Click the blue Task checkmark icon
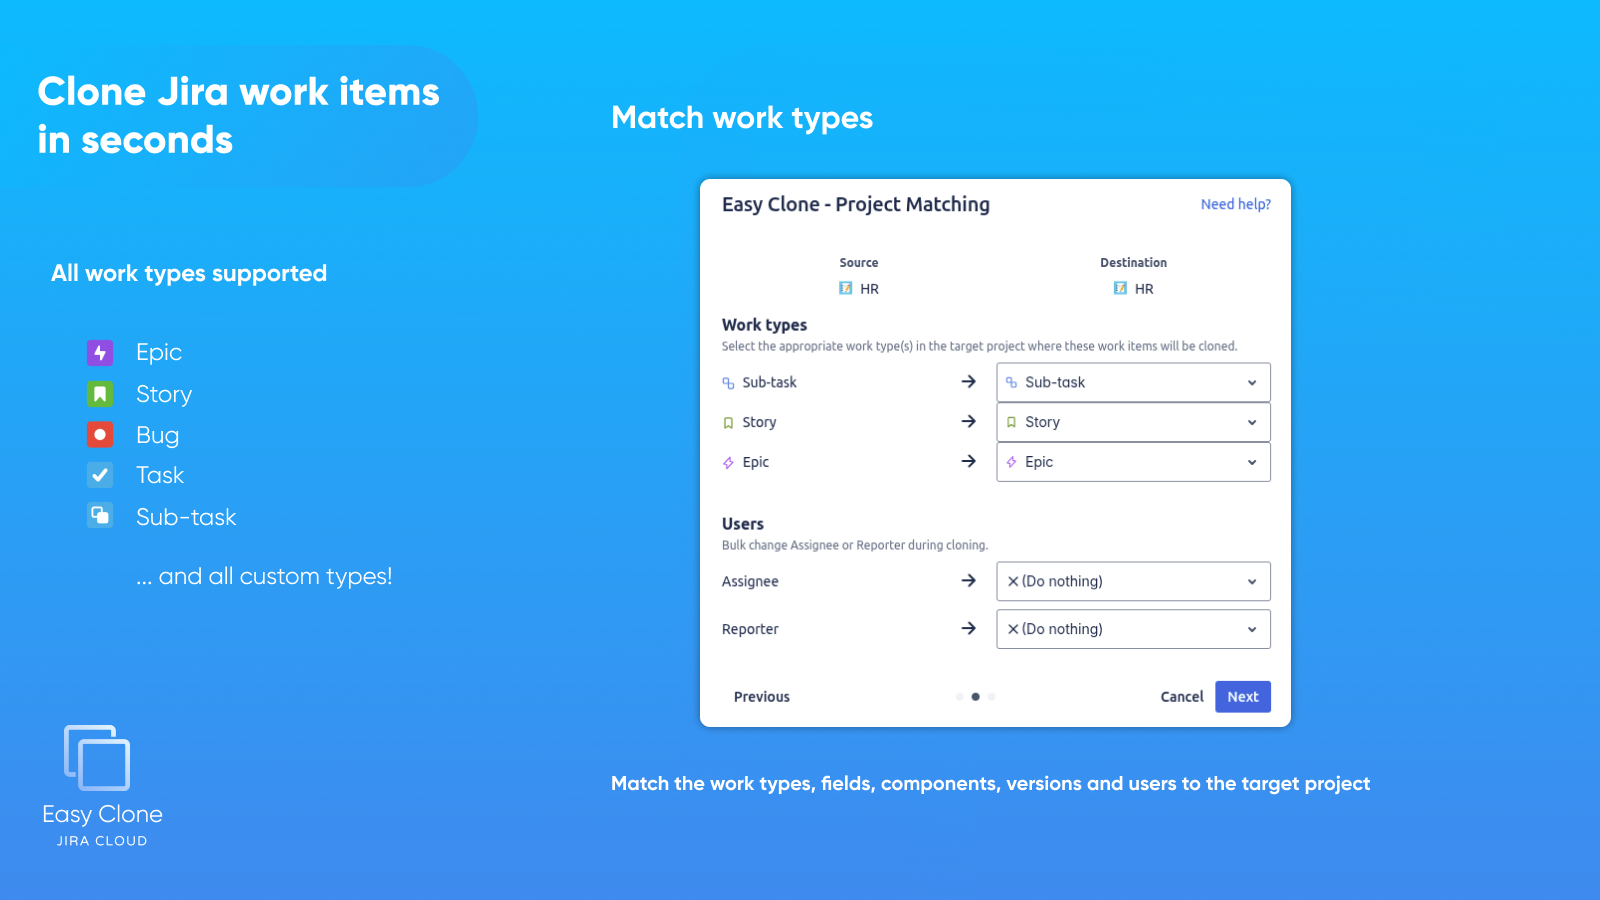This screenshot has height=900, width=1600. coord(100,475)
